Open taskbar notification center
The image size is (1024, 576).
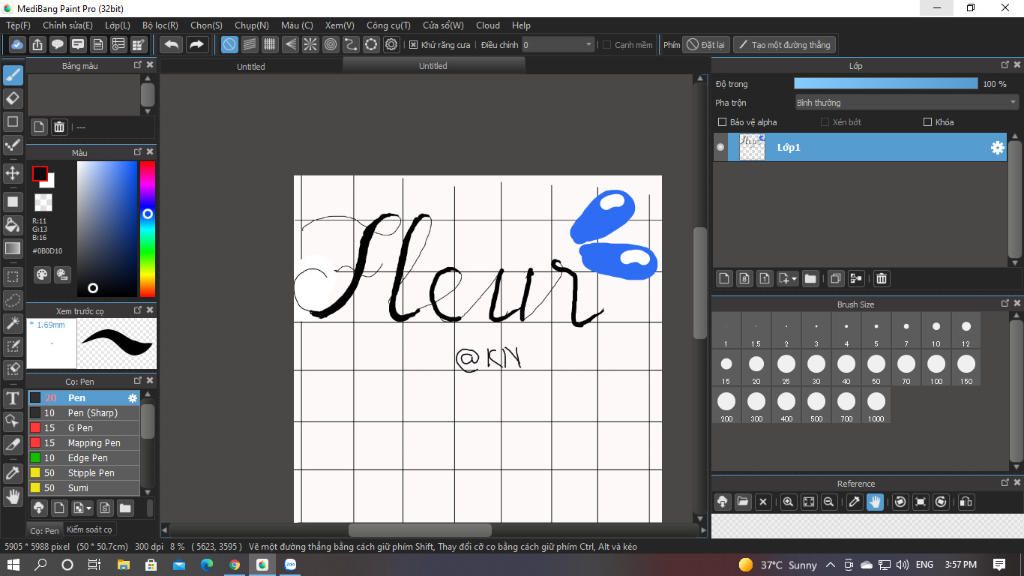999,564
